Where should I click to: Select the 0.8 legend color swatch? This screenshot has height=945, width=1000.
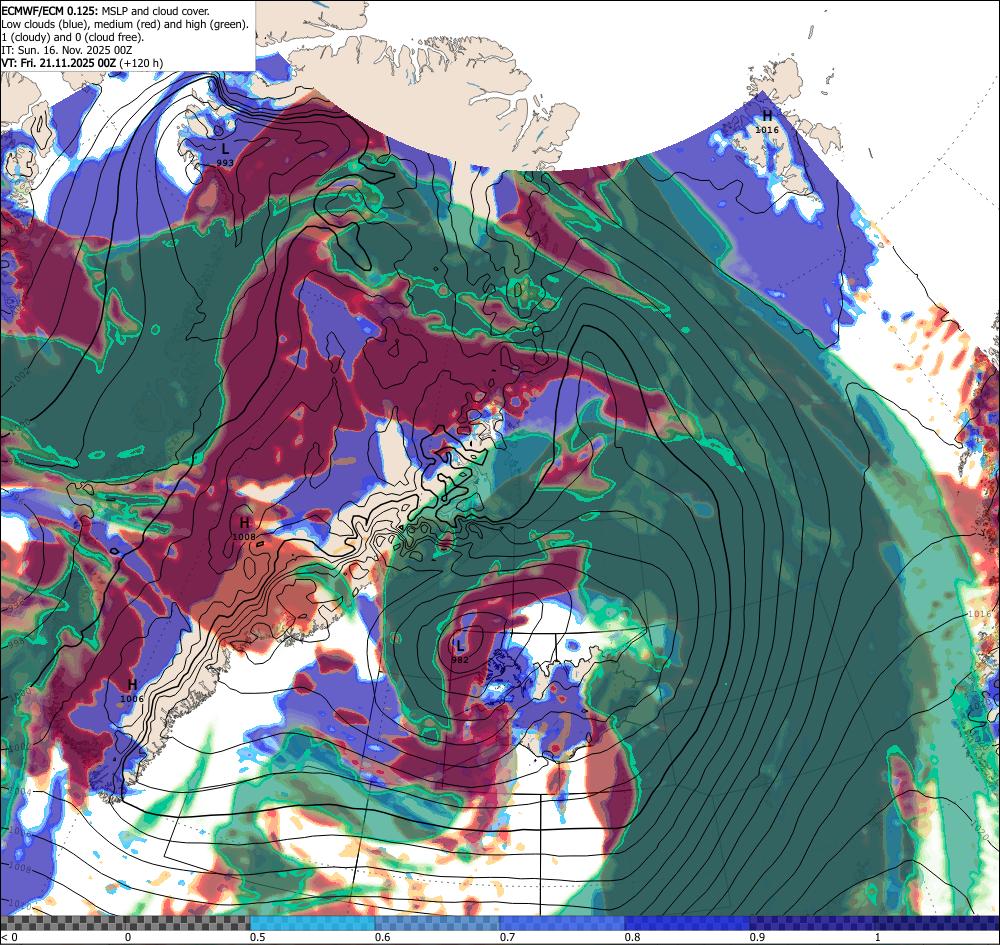(688, 923)
